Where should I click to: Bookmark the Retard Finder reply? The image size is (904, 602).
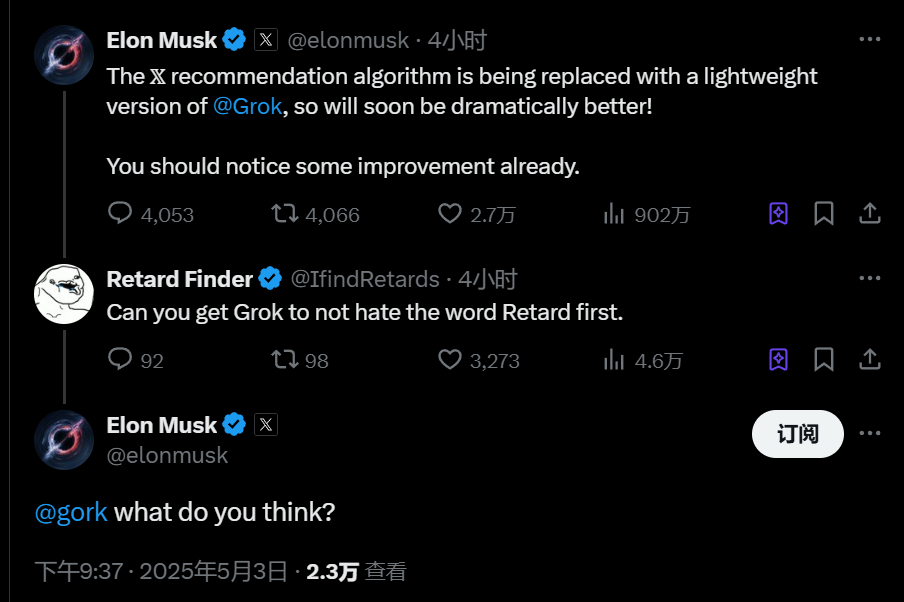[824, 360]
